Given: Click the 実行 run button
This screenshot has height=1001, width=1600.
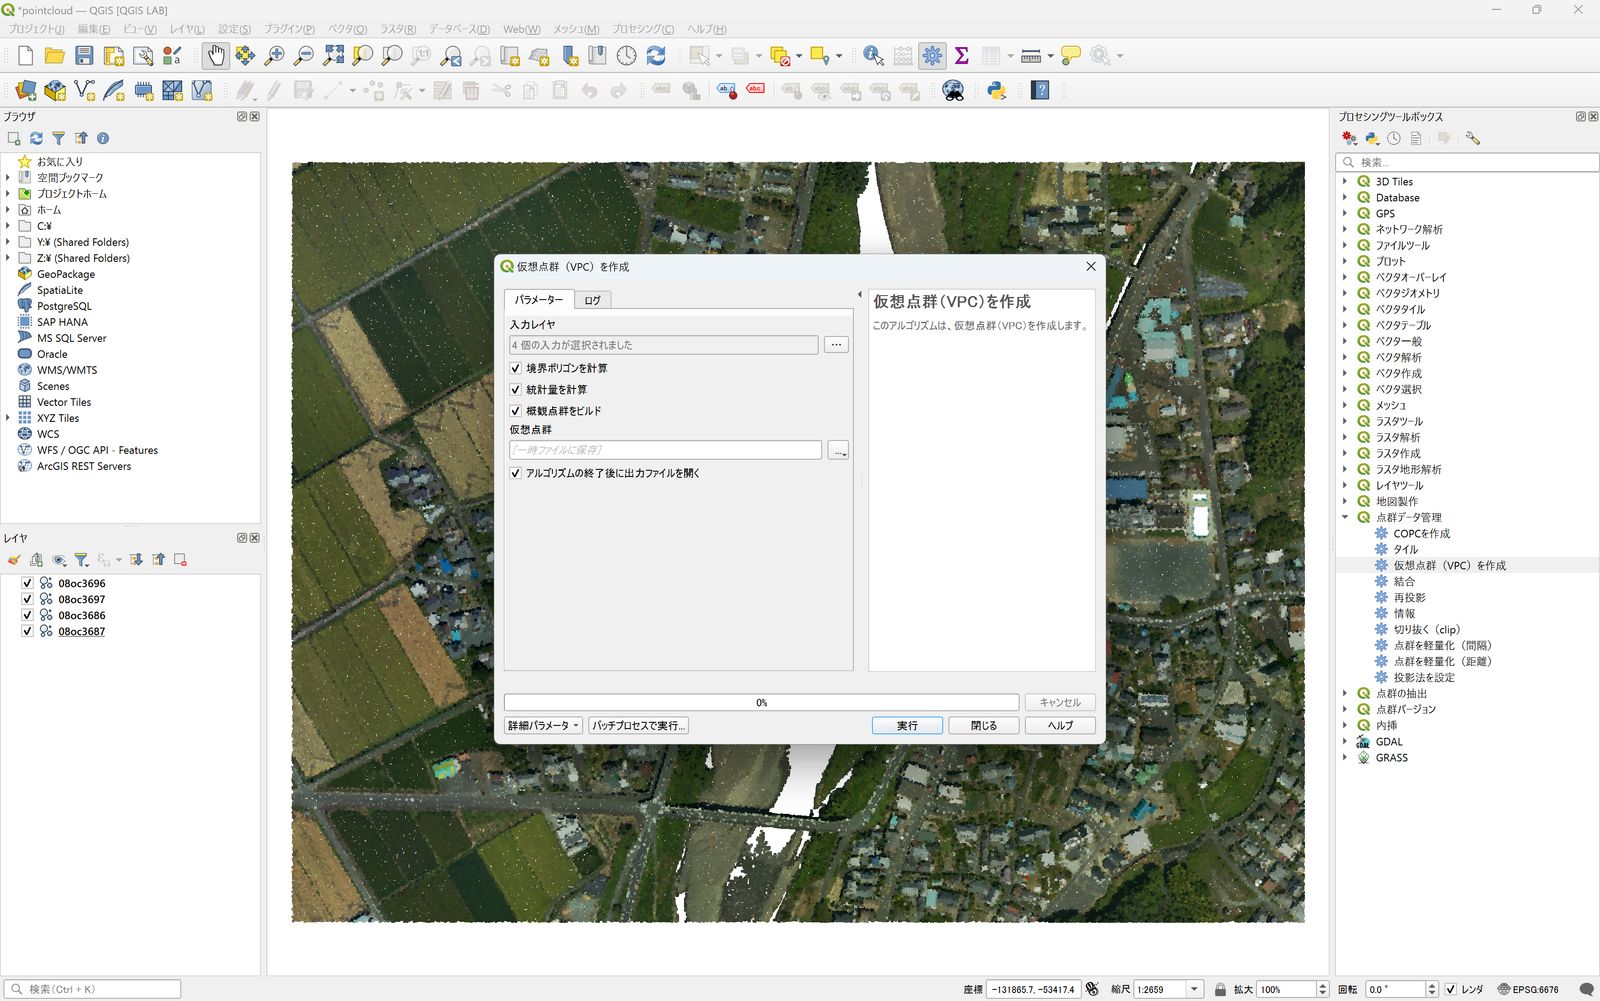Looking at the screenshot, I should coord(907,725).
